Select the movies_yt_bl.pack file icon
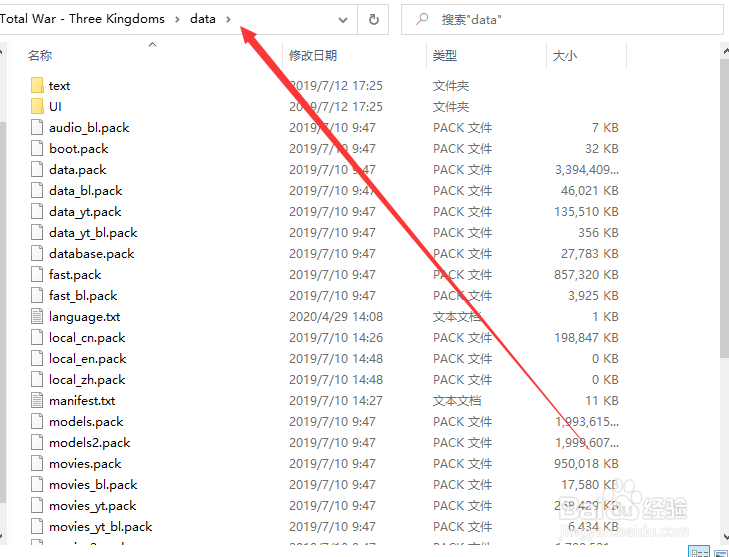The width and height of the screenshot is (729, 557). click(37, 526)
